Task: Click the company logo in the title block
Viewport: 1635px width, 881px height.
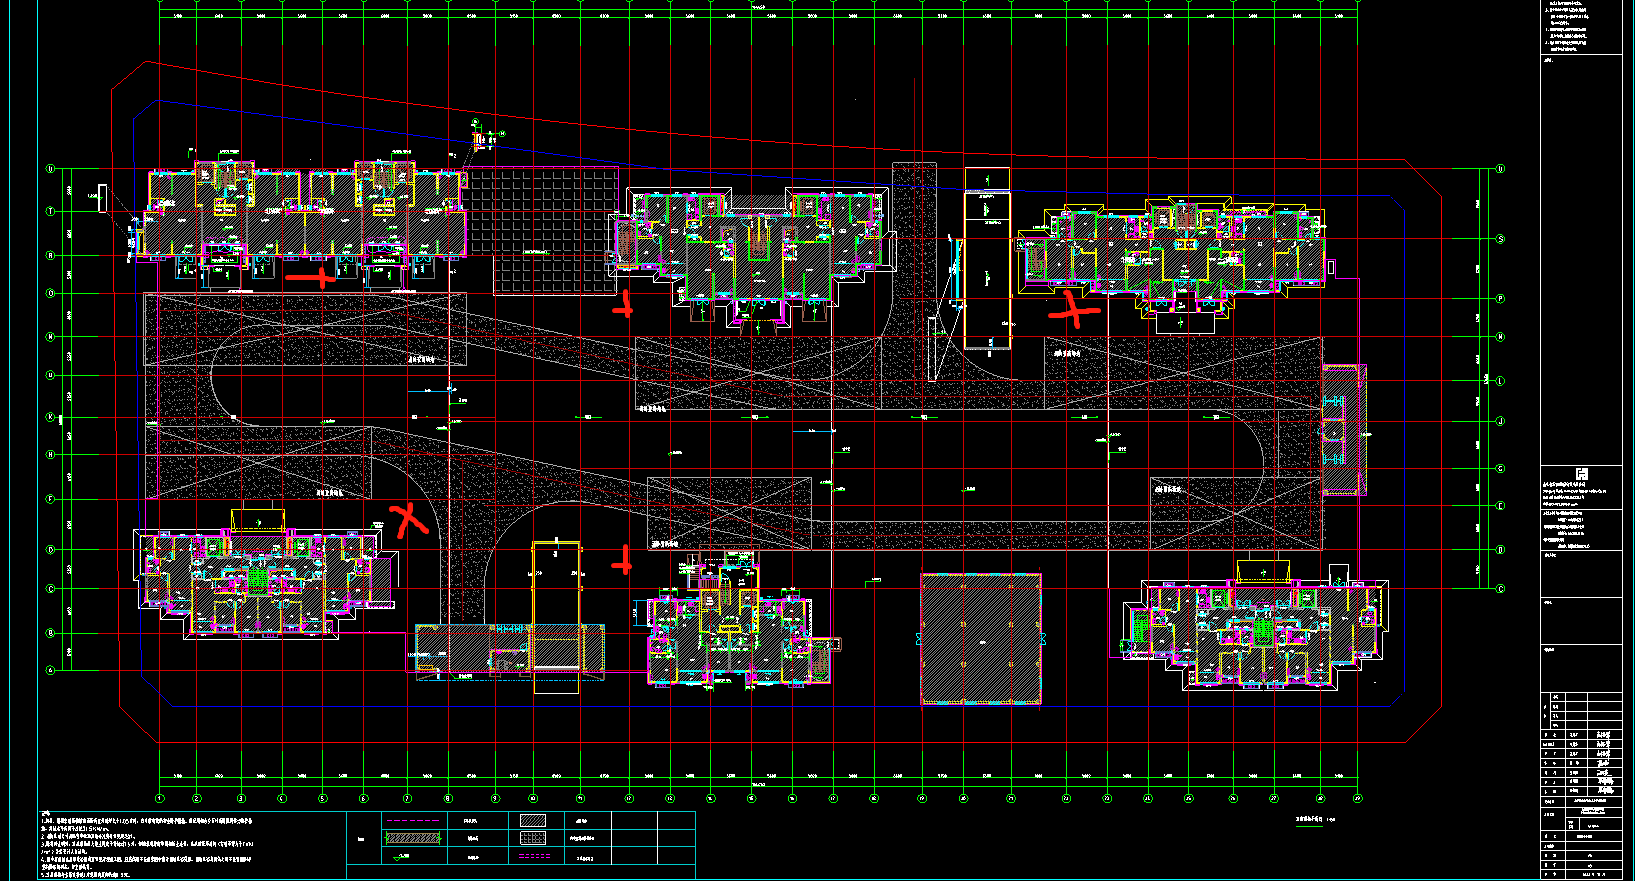Action: (x=1581, y=475)
